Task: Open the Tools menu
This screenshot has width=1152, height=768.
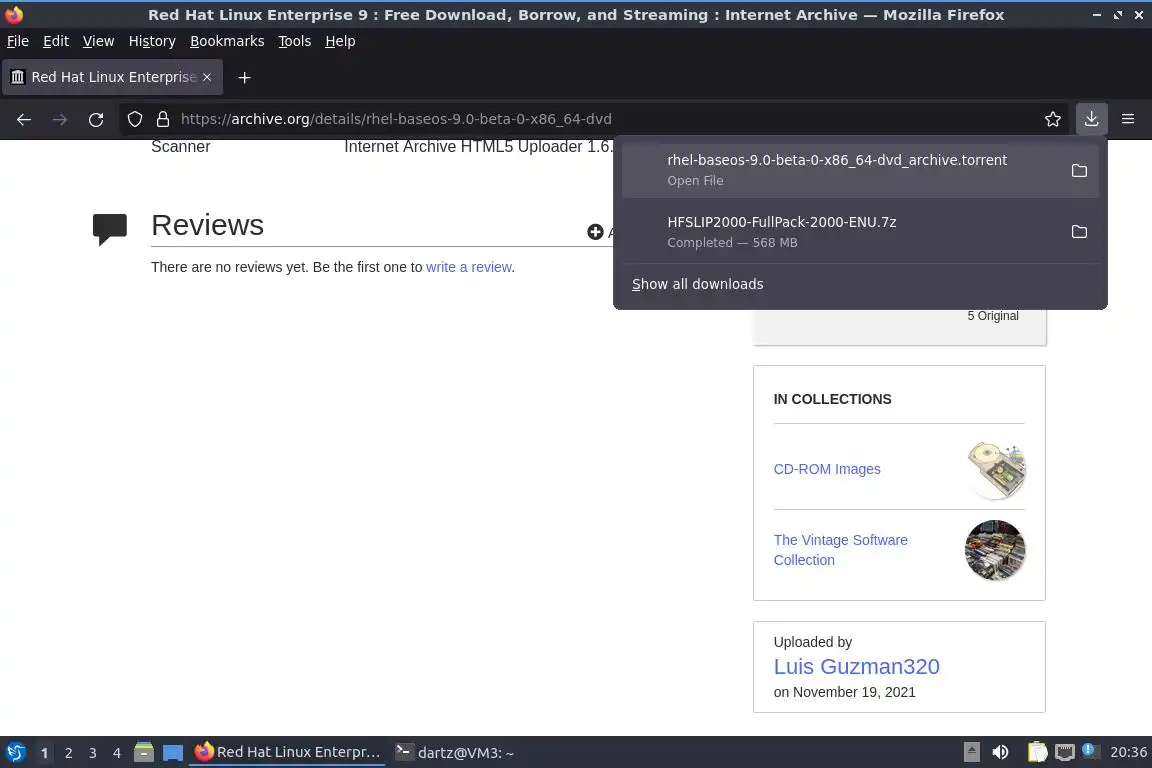Action: coord(295,41)
